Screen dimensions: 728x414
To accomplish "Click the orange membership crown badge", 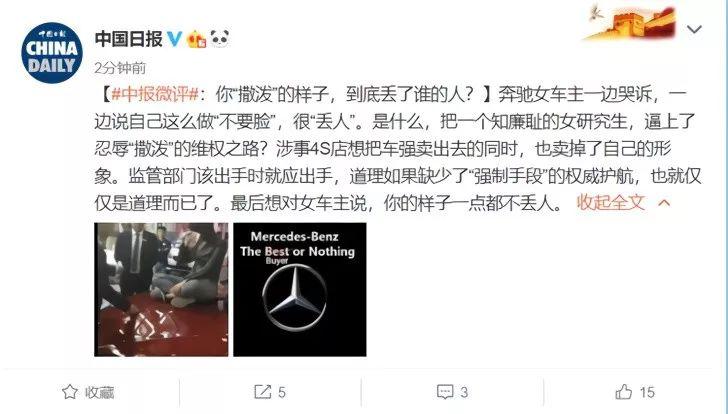I will tap(196, 39).
